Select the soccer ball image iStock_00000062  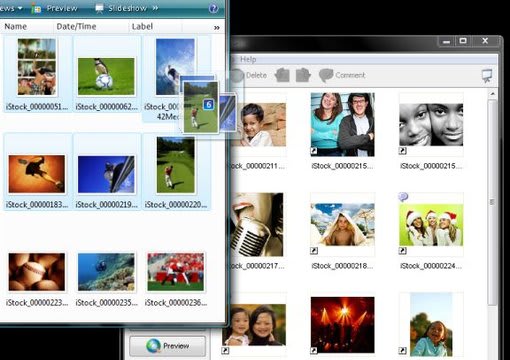click(106, 76)
